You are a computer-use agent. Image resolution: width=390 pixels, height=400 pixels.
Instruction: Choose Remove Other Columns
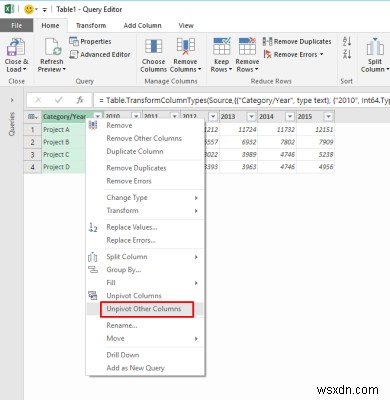coord(145,138)
